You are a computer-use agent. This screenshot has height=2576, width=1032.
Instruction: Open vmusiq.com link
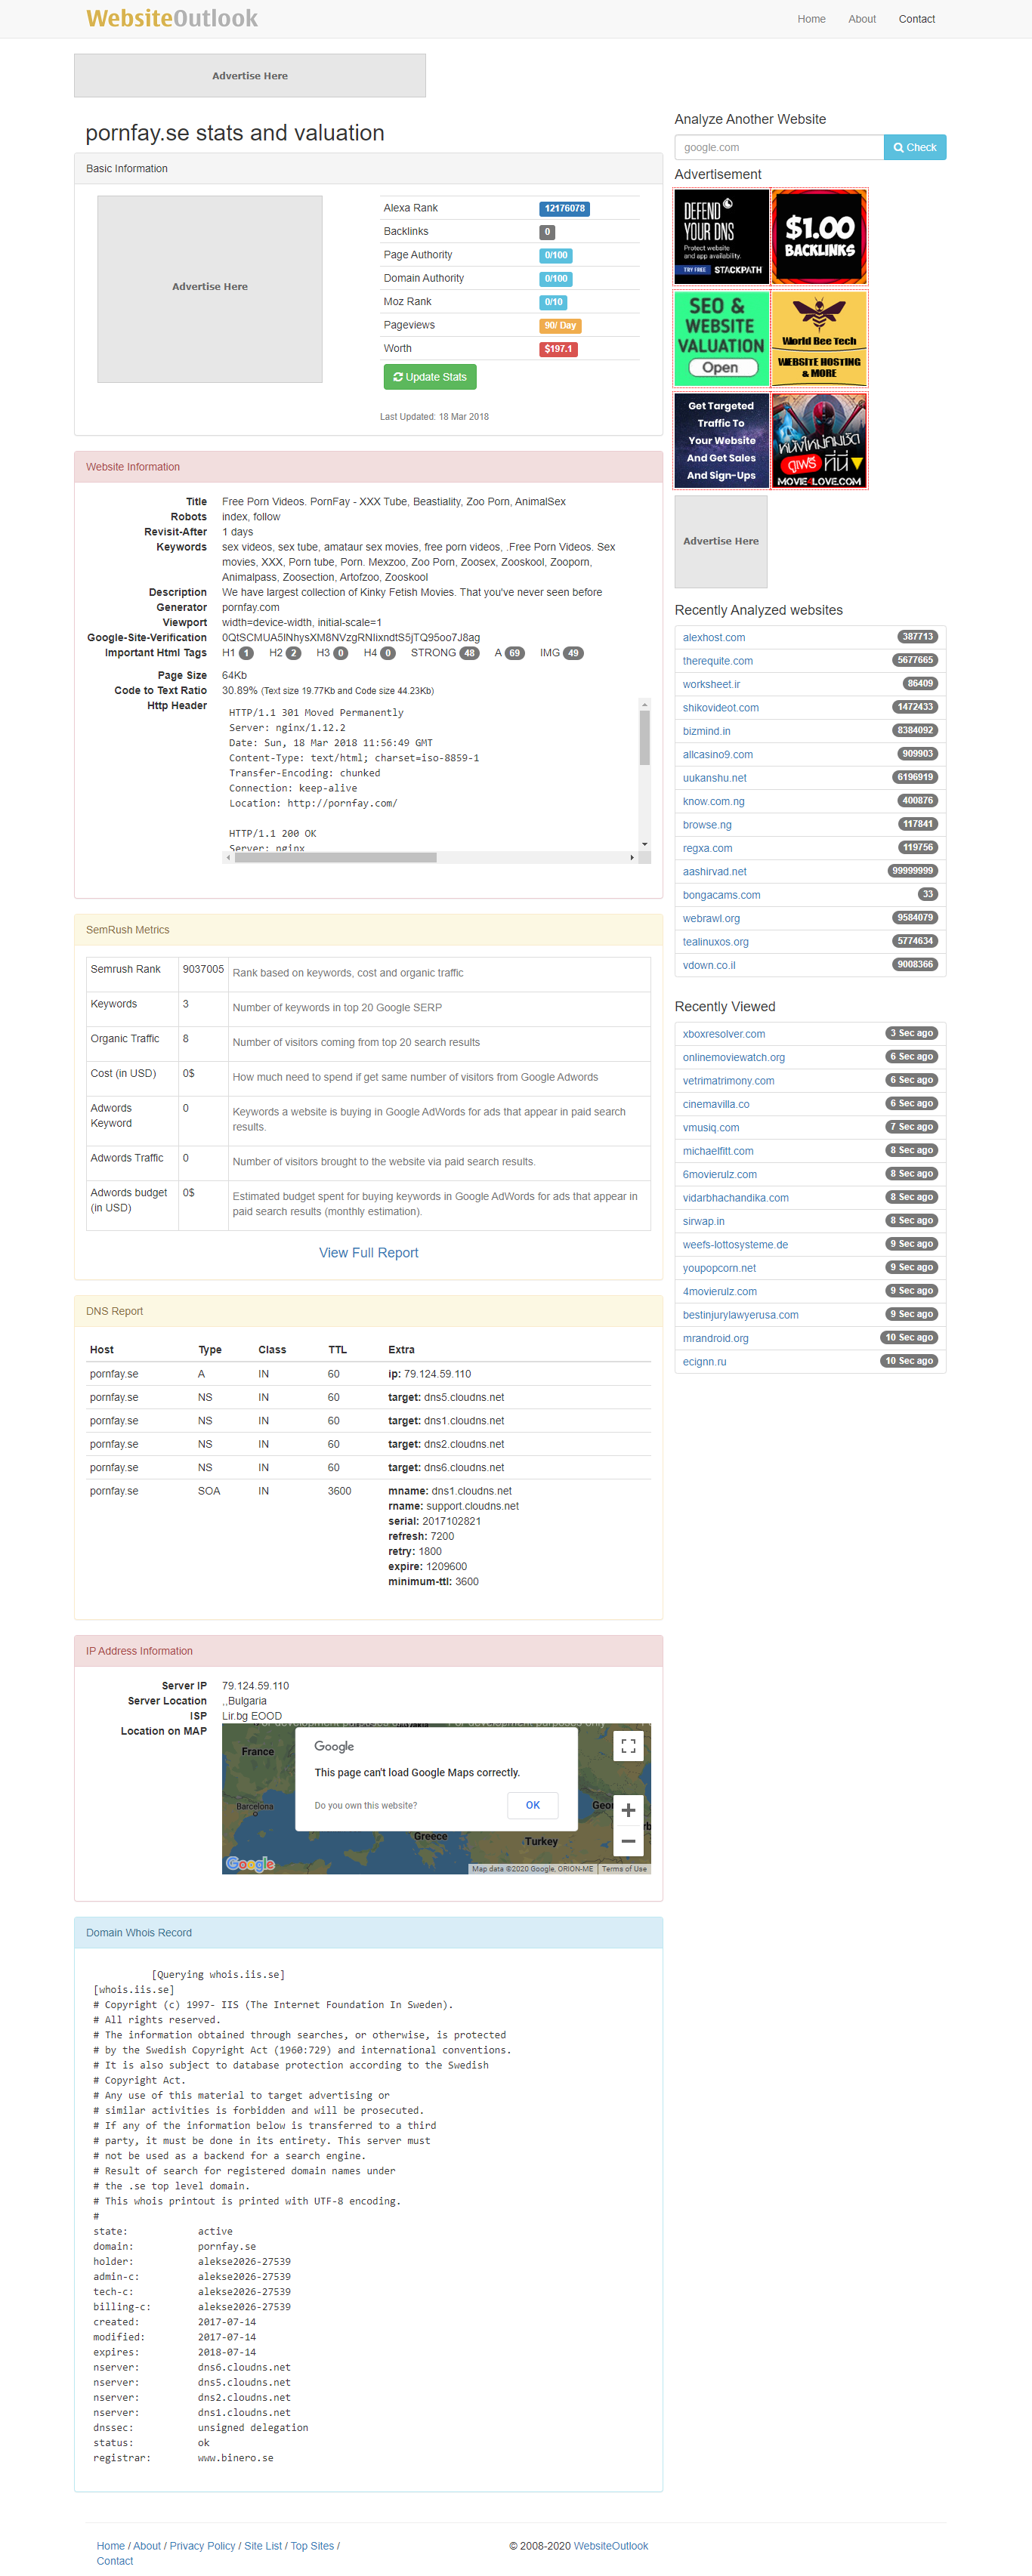pos(711,1128)
